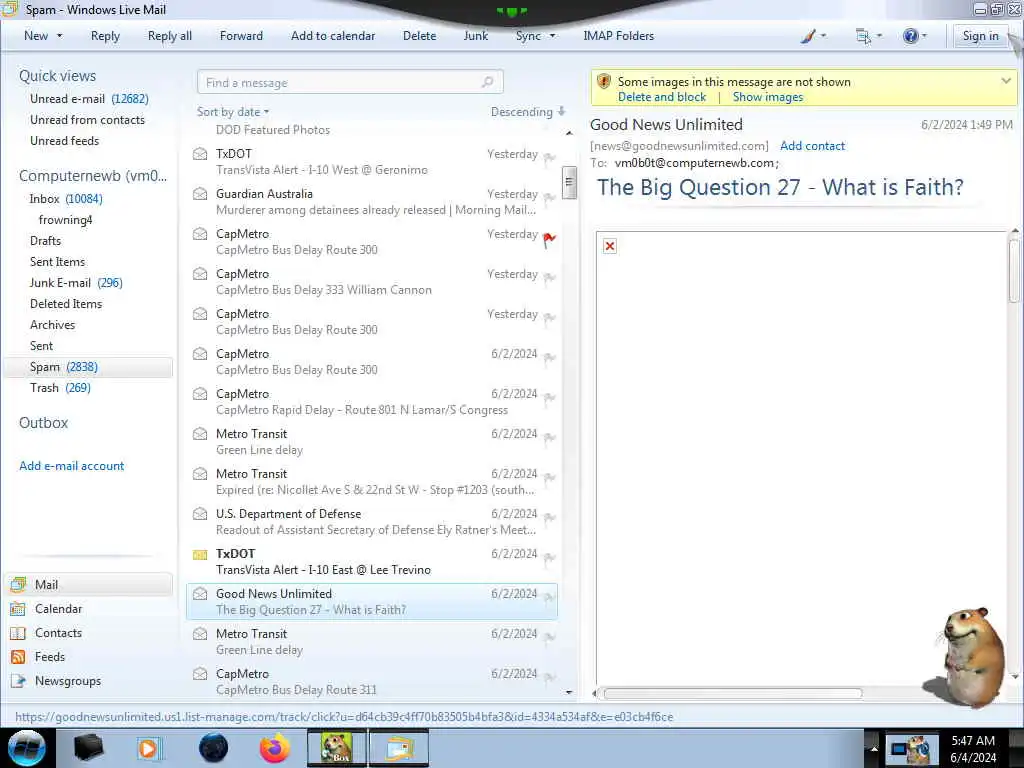Open the paintbrush colorizer dropdown arrow
Screen dimensions: 1024x768
824,36
